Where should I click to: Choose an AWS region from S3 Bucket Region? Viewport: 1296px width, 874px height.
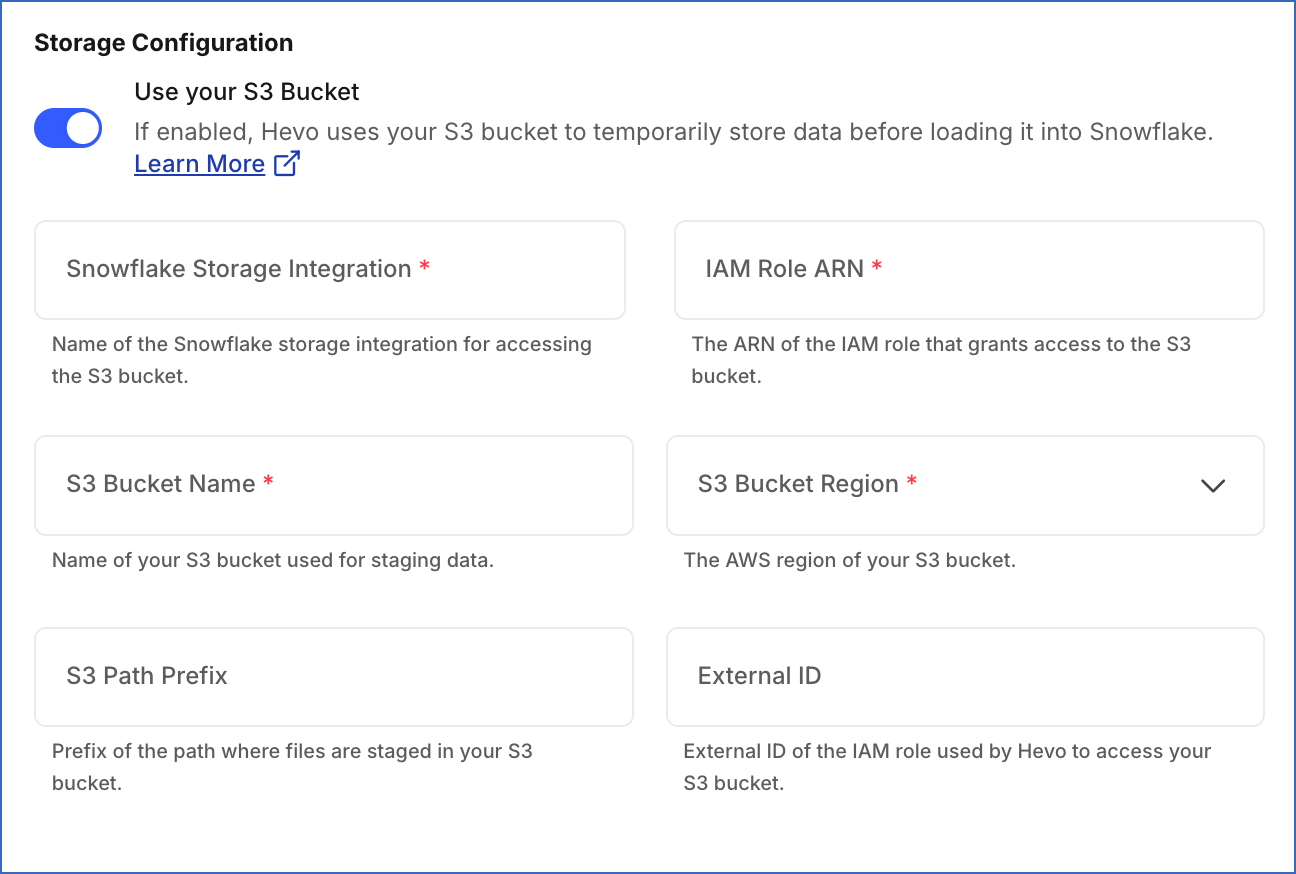[965, 485]
